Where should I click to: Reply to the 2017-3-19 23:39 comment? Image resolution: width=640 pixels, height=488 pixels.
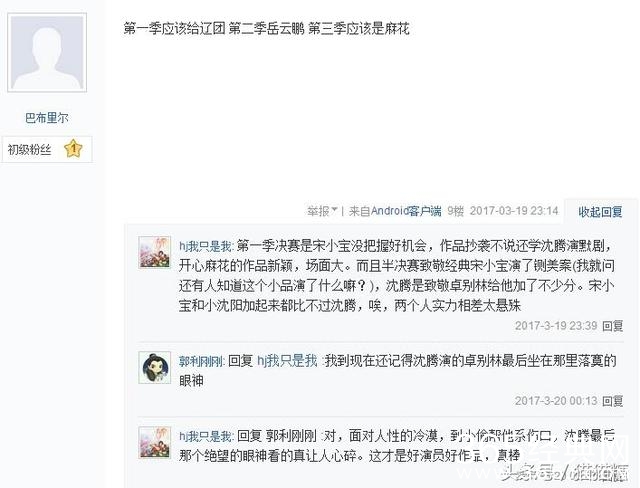click(613, 326)
